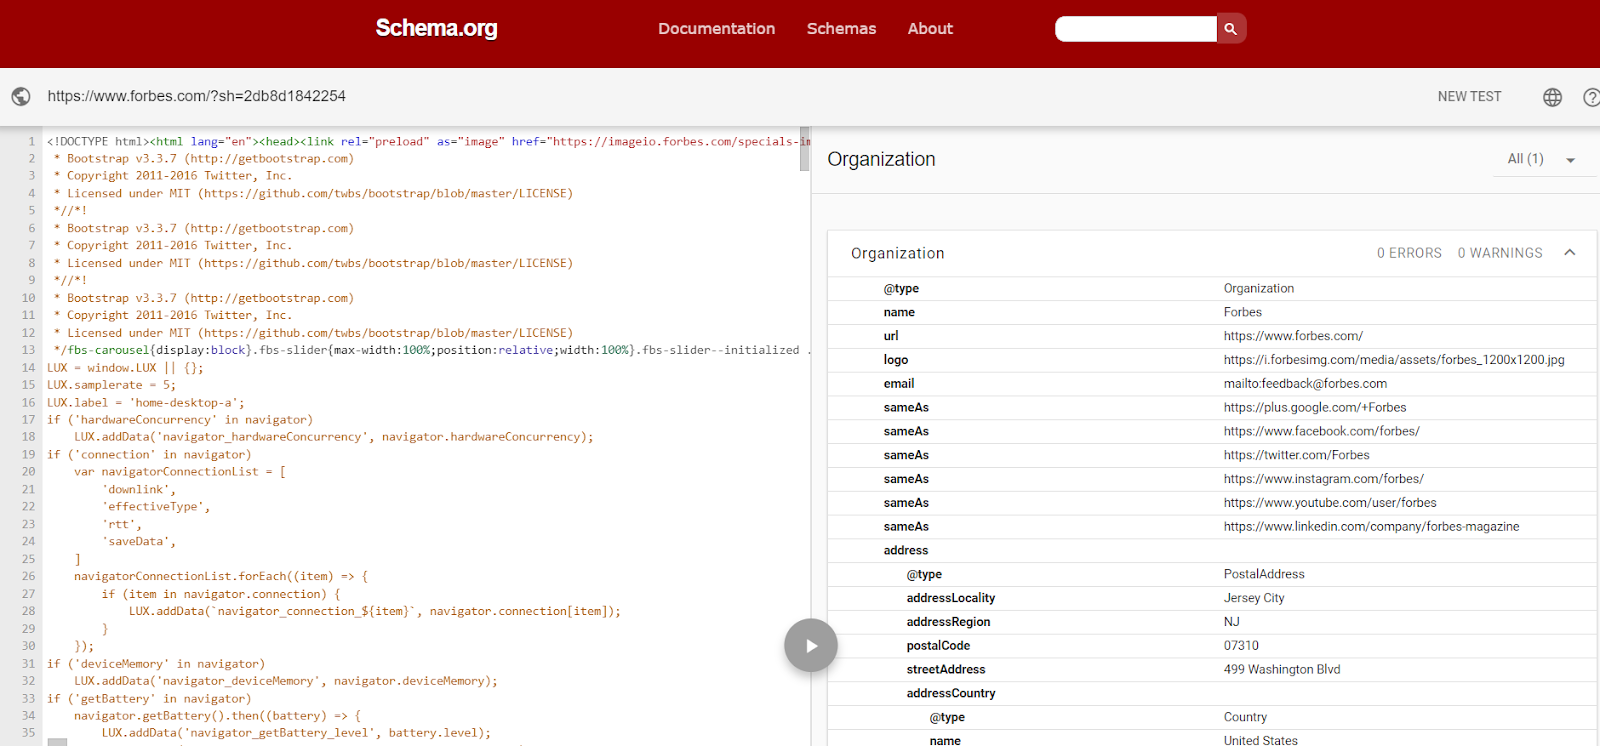Click the Country type value
This screenshot has height=746, width=1600.
pyautogui.click(x=1245, y=718)
